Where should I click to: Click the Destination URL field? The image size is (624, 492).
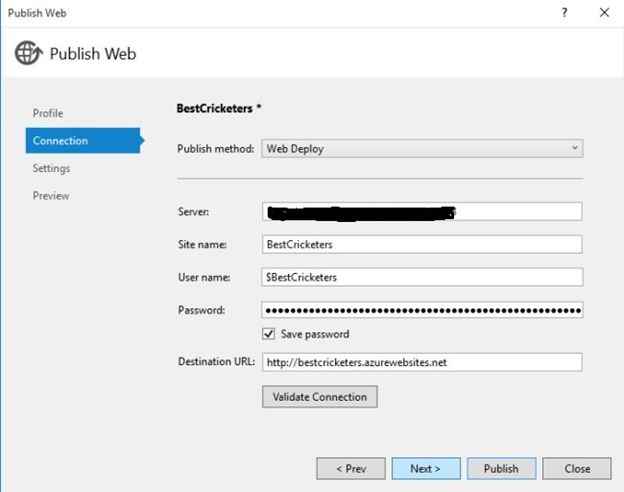pyautogui.click(x=422, y=362)
